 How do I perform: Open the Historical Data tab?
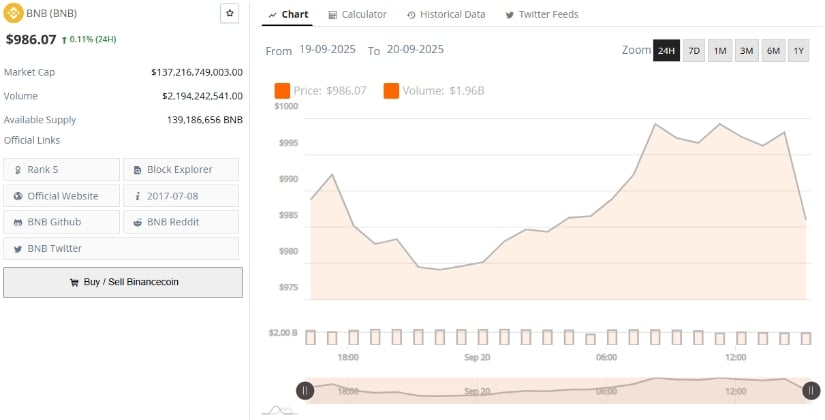[x=446, y=15]
